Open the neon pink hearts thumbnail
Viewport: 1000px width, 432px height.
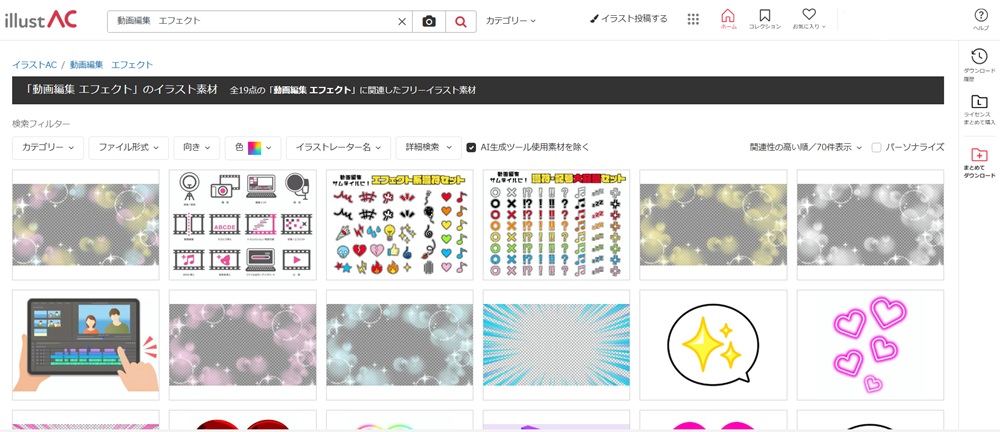(x=870, y=345)
